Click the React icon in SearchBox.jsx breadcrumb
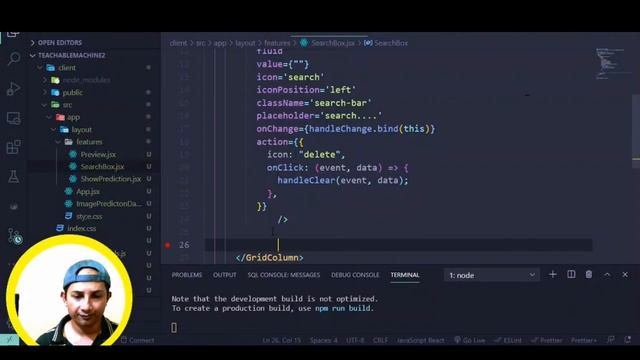Screen dimensions: 640x360 (x=304, y=43)
